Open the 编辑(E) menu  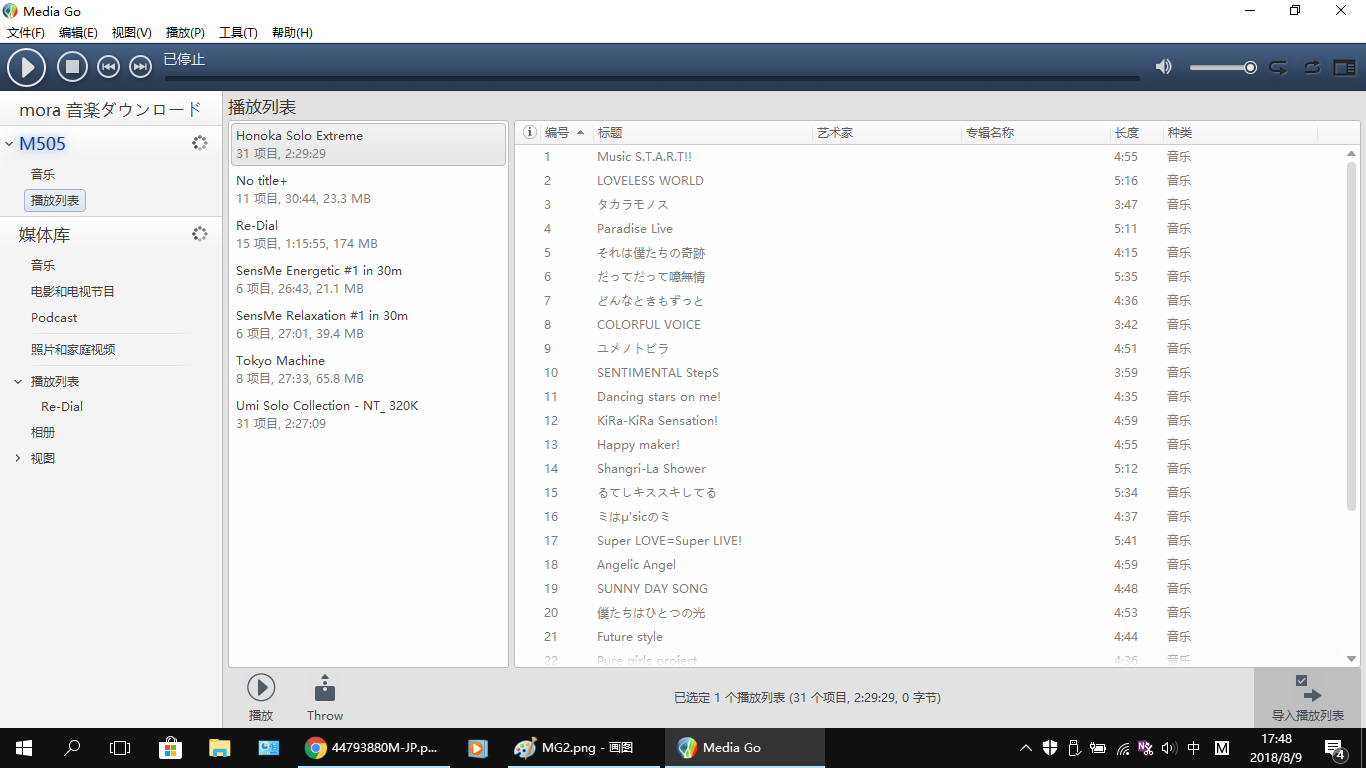pos(78,32)
